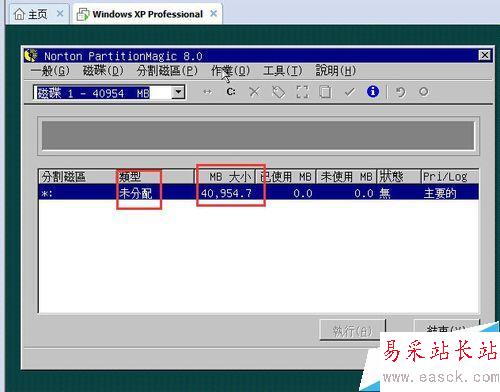Open the 工具(T) menu
Image resolution: width=500 pixels, height=392 pixels.
283,71
